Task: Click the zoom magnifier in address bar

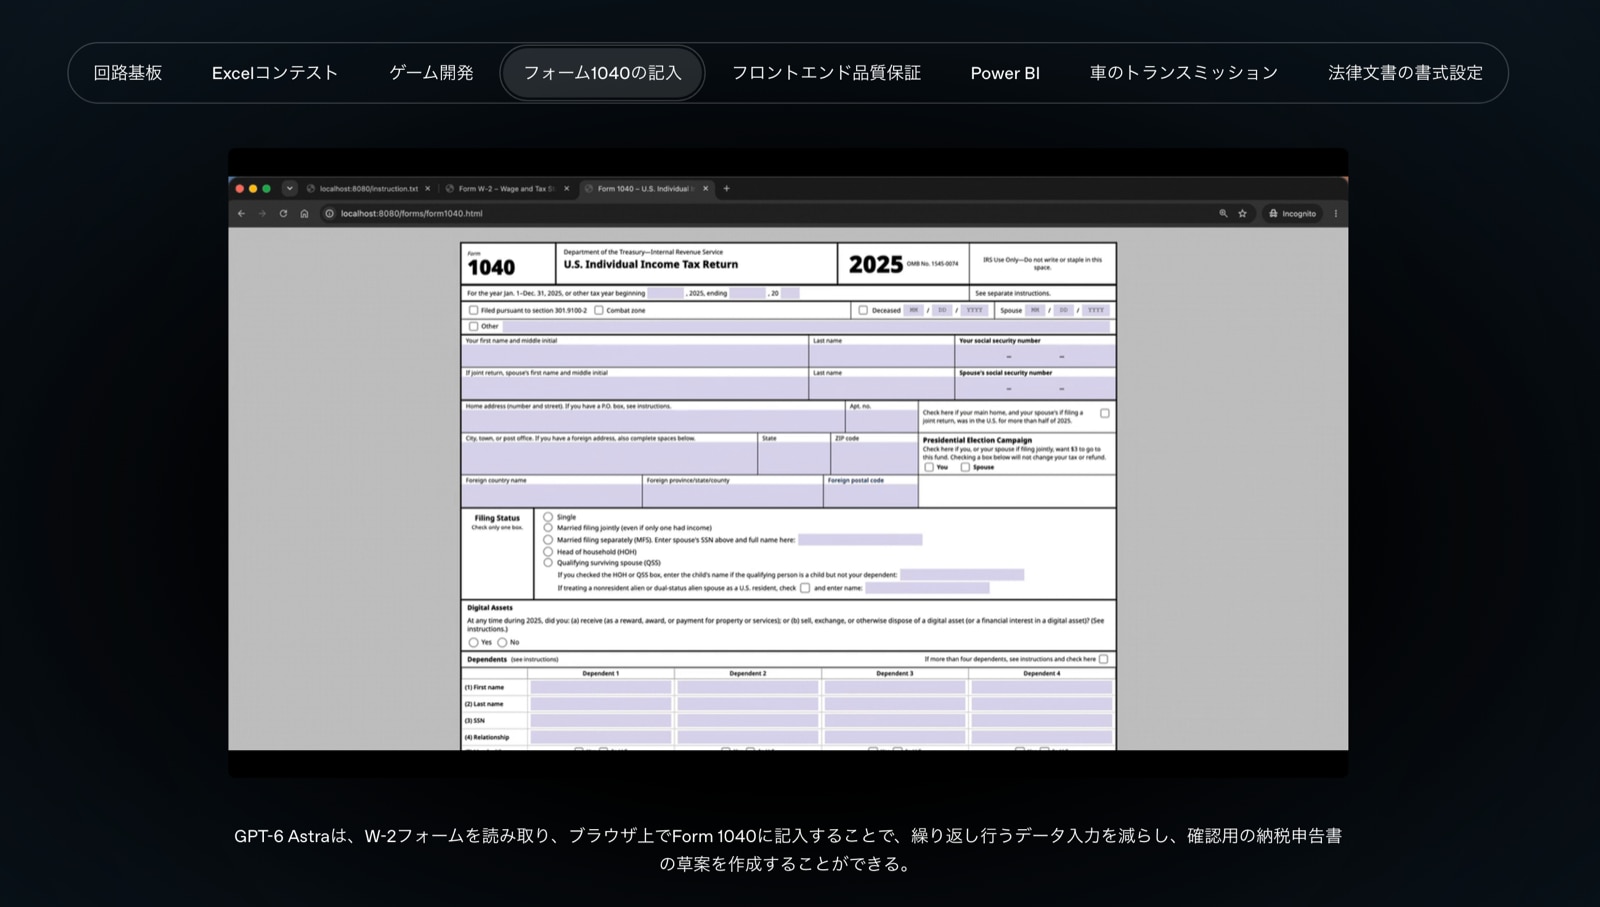Action: point(1223,213)
